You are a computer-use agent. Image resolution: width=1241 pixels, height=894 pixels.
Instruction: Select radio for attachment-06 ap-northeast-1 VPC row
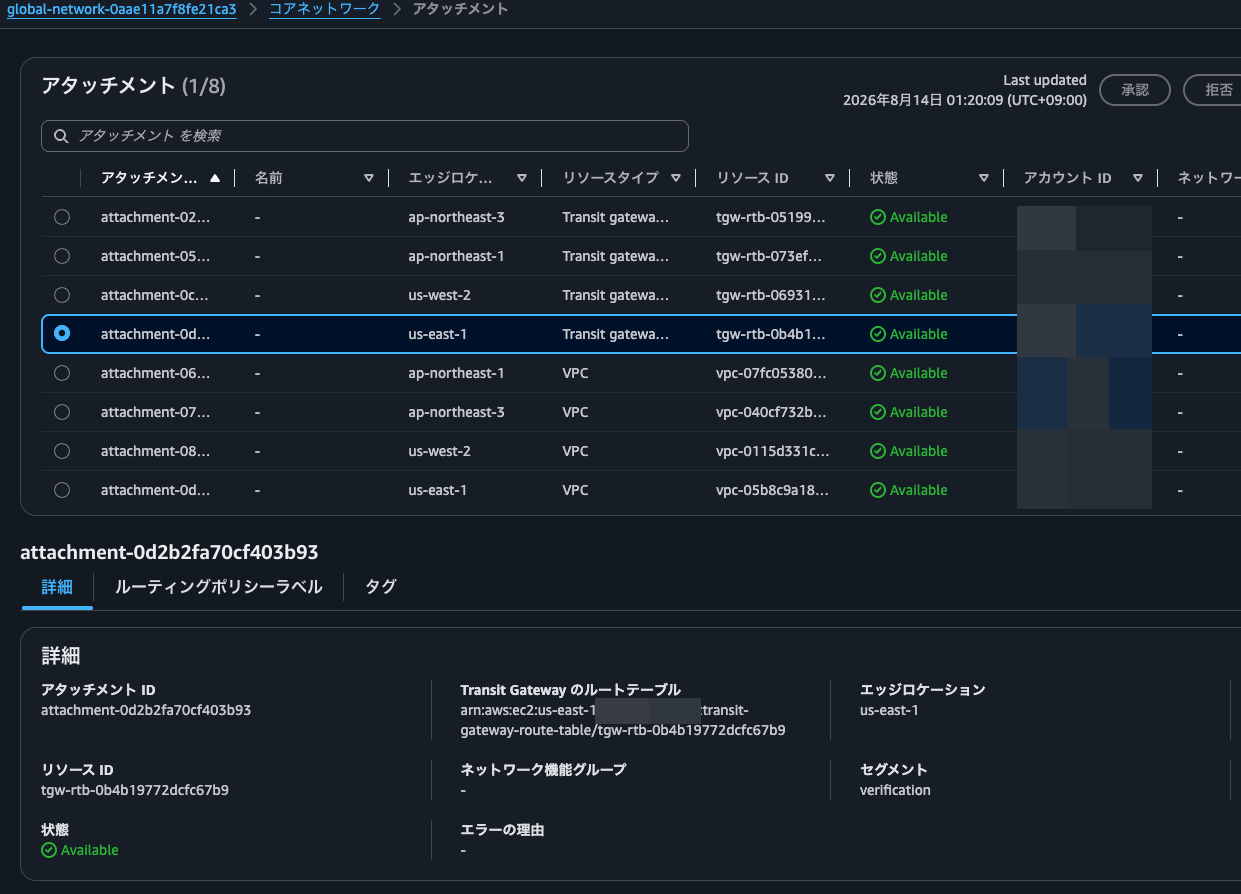[x=62, y=373]
